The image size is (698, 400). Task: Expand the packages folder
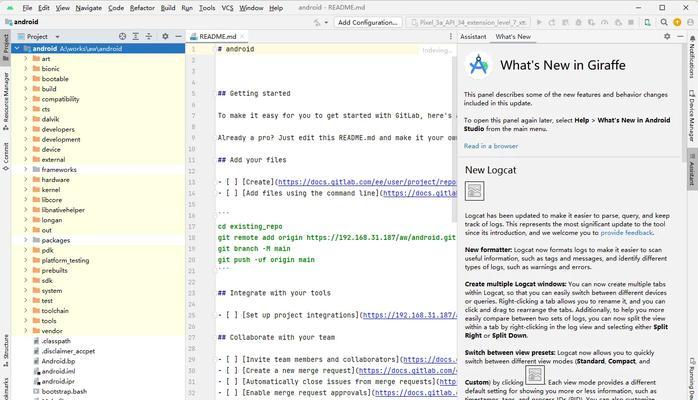point(26,240)
